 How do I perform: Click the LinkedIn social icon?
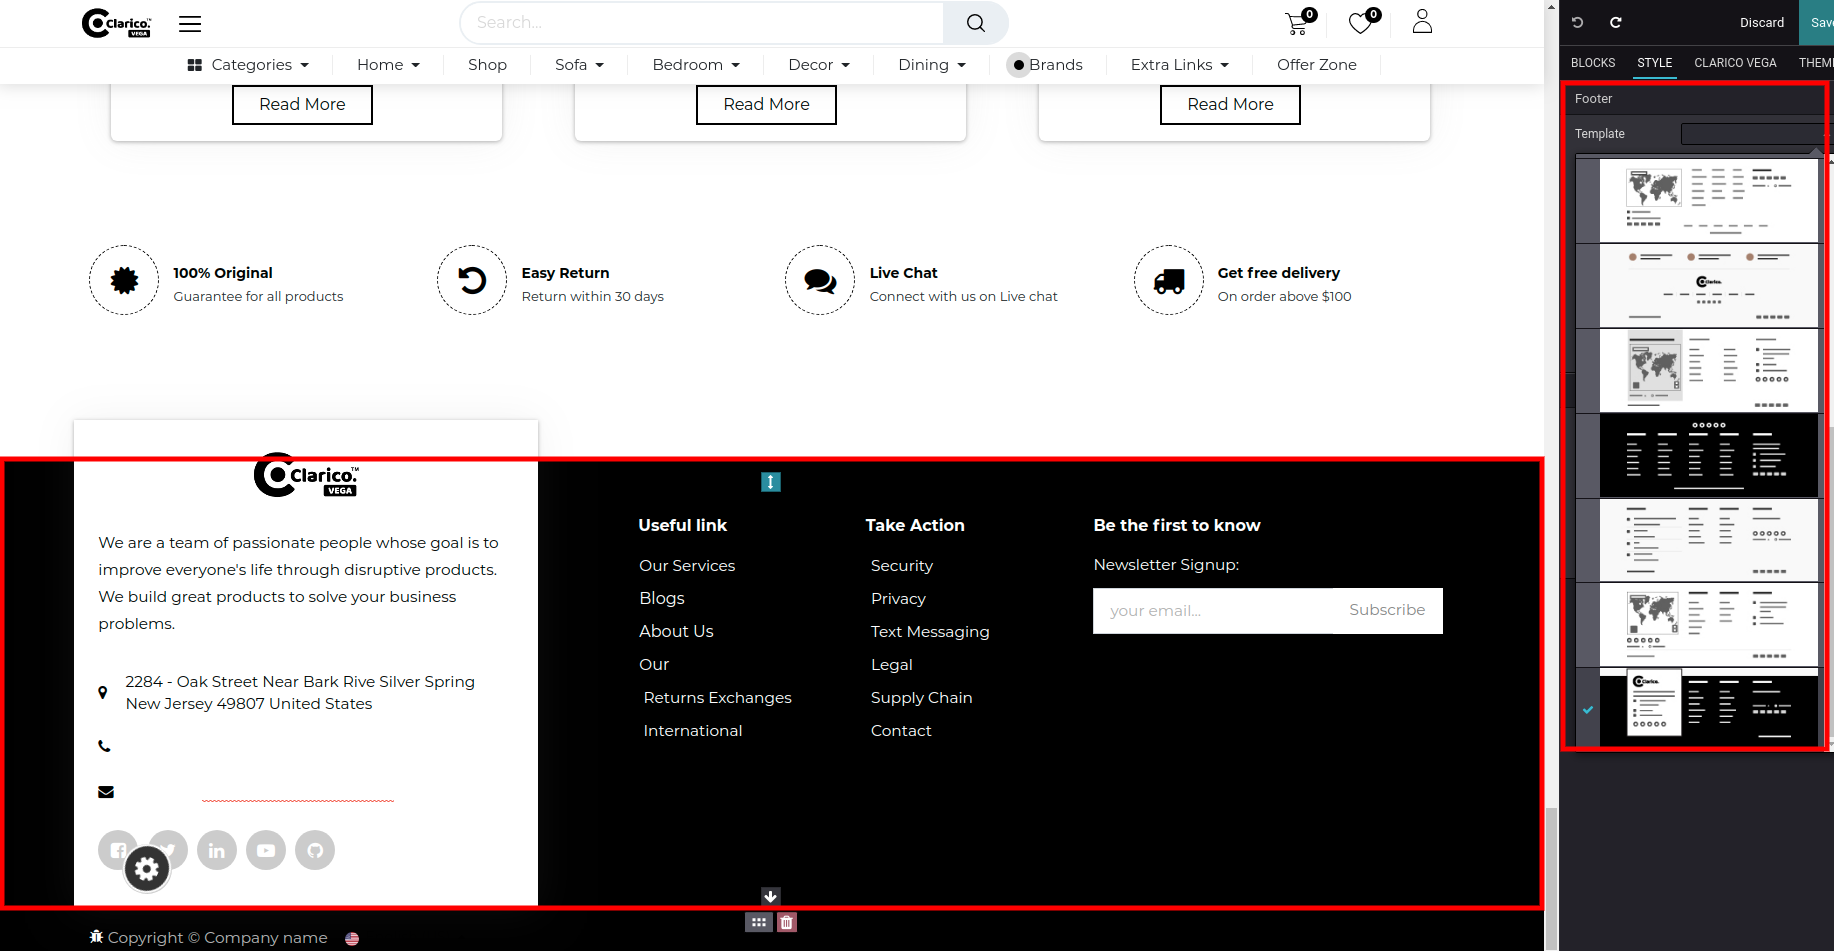[217, 850]
